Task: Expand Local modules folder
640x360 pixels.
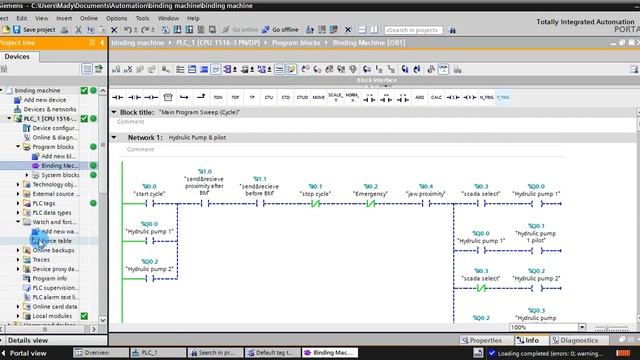Action: tap(18, 316)
